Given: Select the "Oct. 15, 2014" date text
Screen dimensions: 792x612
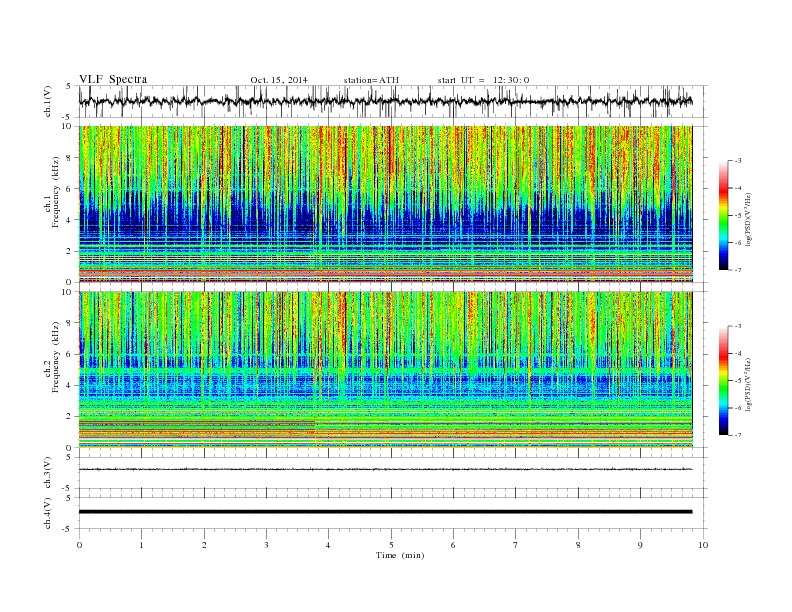Looking at the screenshot, I should tap(279, 80).
